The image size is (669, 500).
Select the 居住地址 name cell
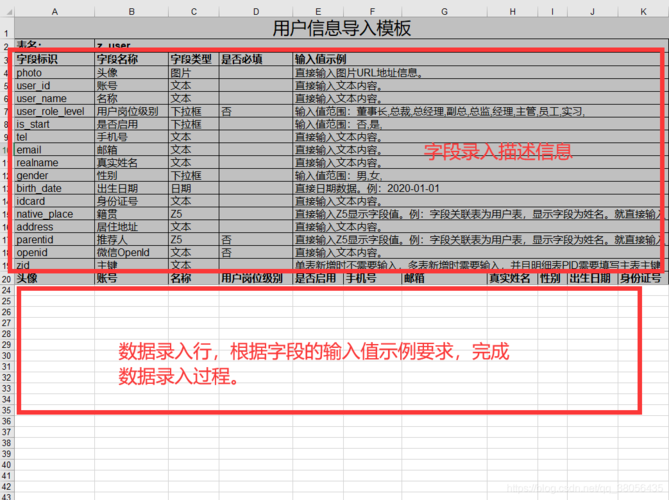[x=131, y=227]
